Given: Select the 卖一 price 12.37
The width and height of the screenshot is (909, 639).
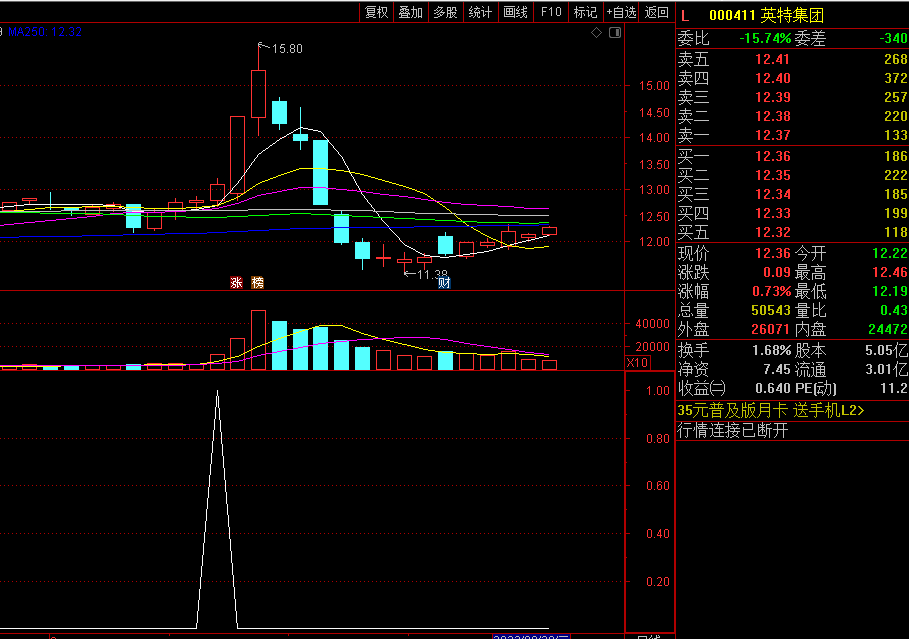Looking at the screenshot, I should [772, 136].
